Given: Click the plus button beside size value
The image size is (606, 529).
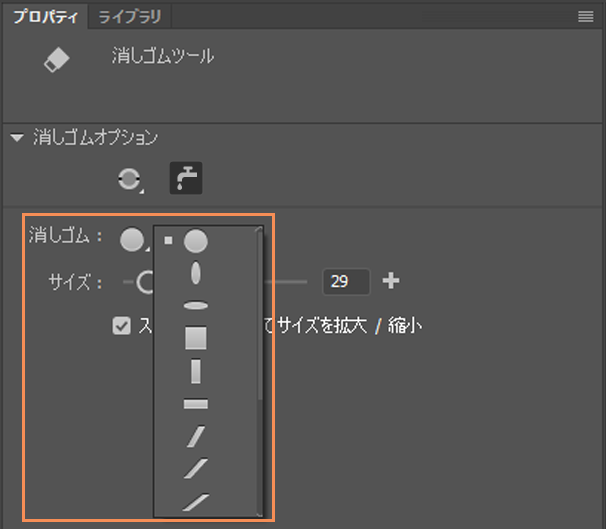Looking at the screenshot, I should pyautogui.click(x=391, y=281).
